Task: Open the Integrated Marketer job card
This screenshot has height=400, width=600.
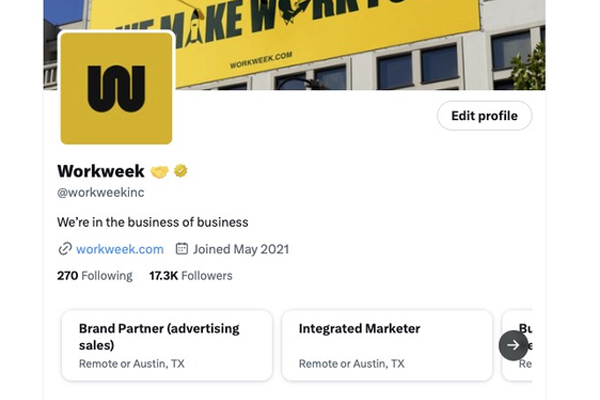Action: (x=387, y=346)
